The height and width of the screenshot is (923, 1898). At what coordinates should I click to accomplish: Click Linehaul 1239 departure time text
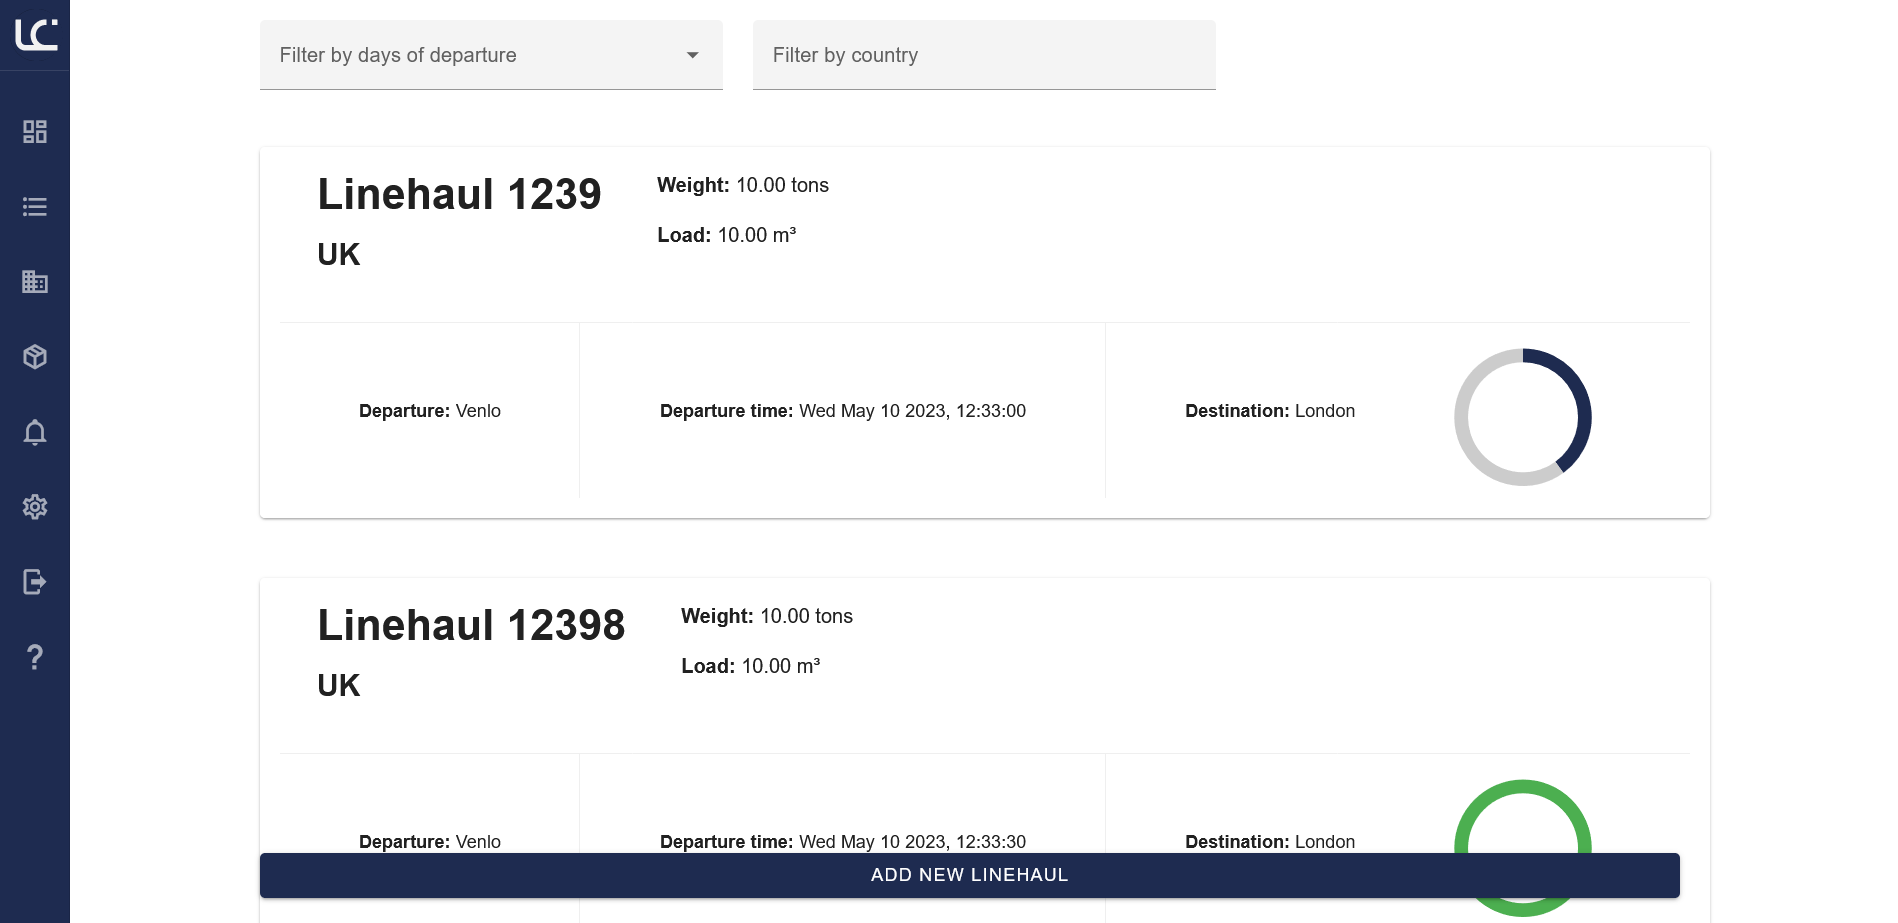842,411
